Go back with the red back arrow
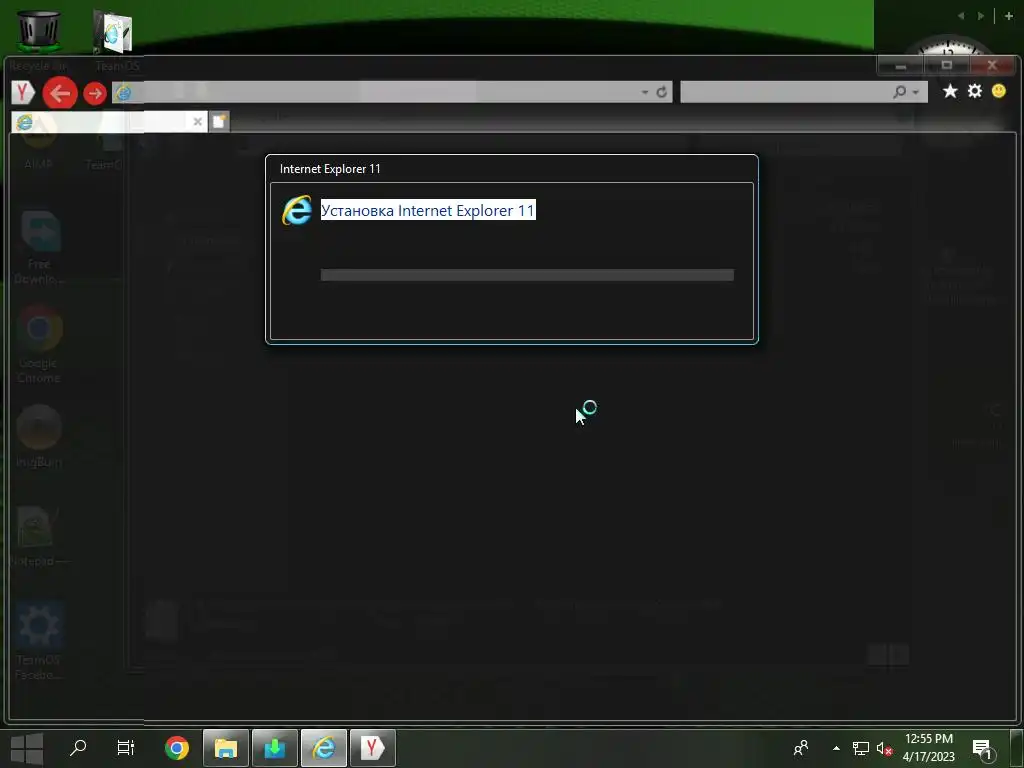The image size is (1024, 768). click(x=60, y=93)
